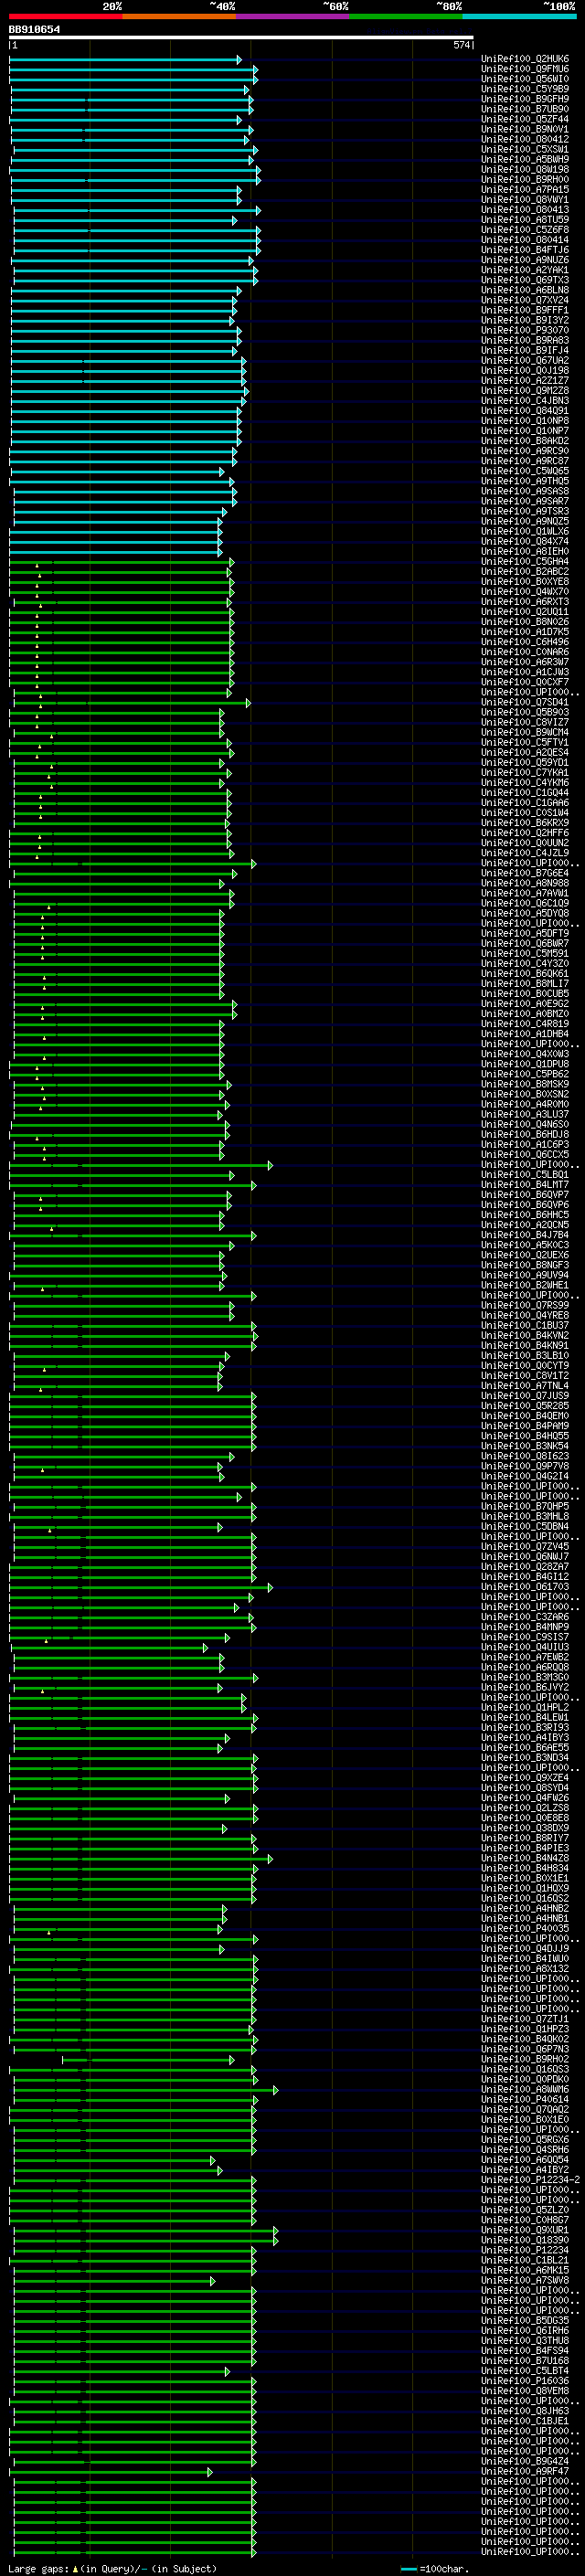Open hit UniRef100_B4LMT7
This screenshot has width=585, height=2576.
click(525, 1185)
